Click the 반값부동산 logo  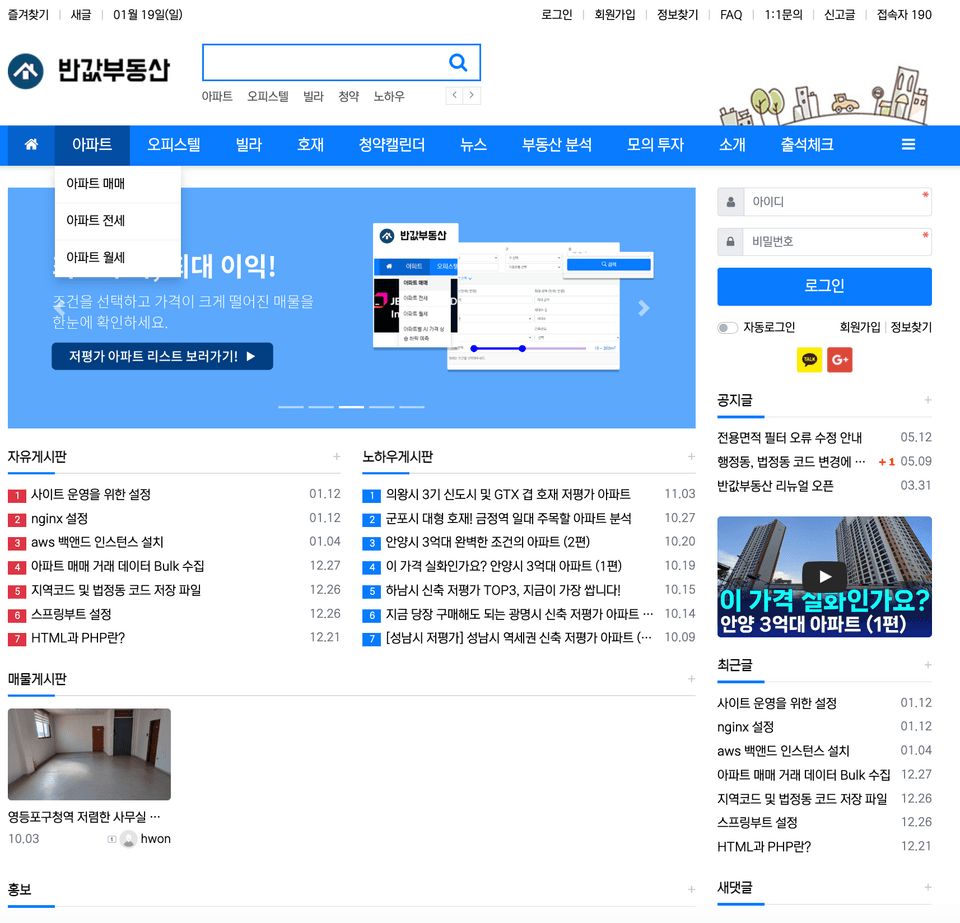89,70
